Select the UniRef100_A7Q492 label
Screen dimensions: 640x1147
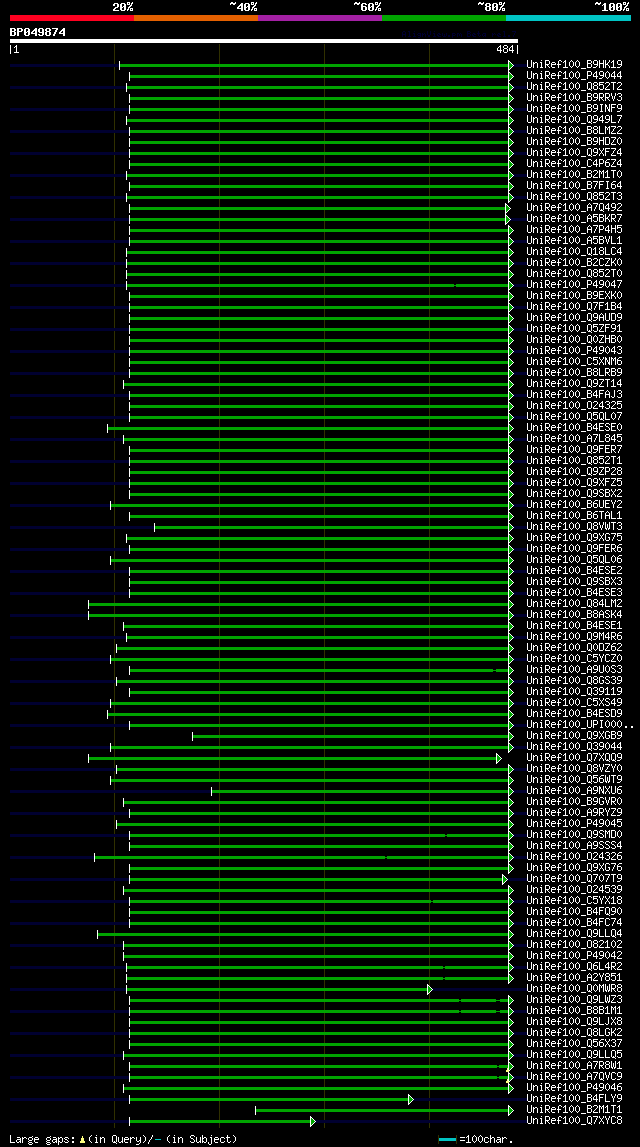coord(574,208)
